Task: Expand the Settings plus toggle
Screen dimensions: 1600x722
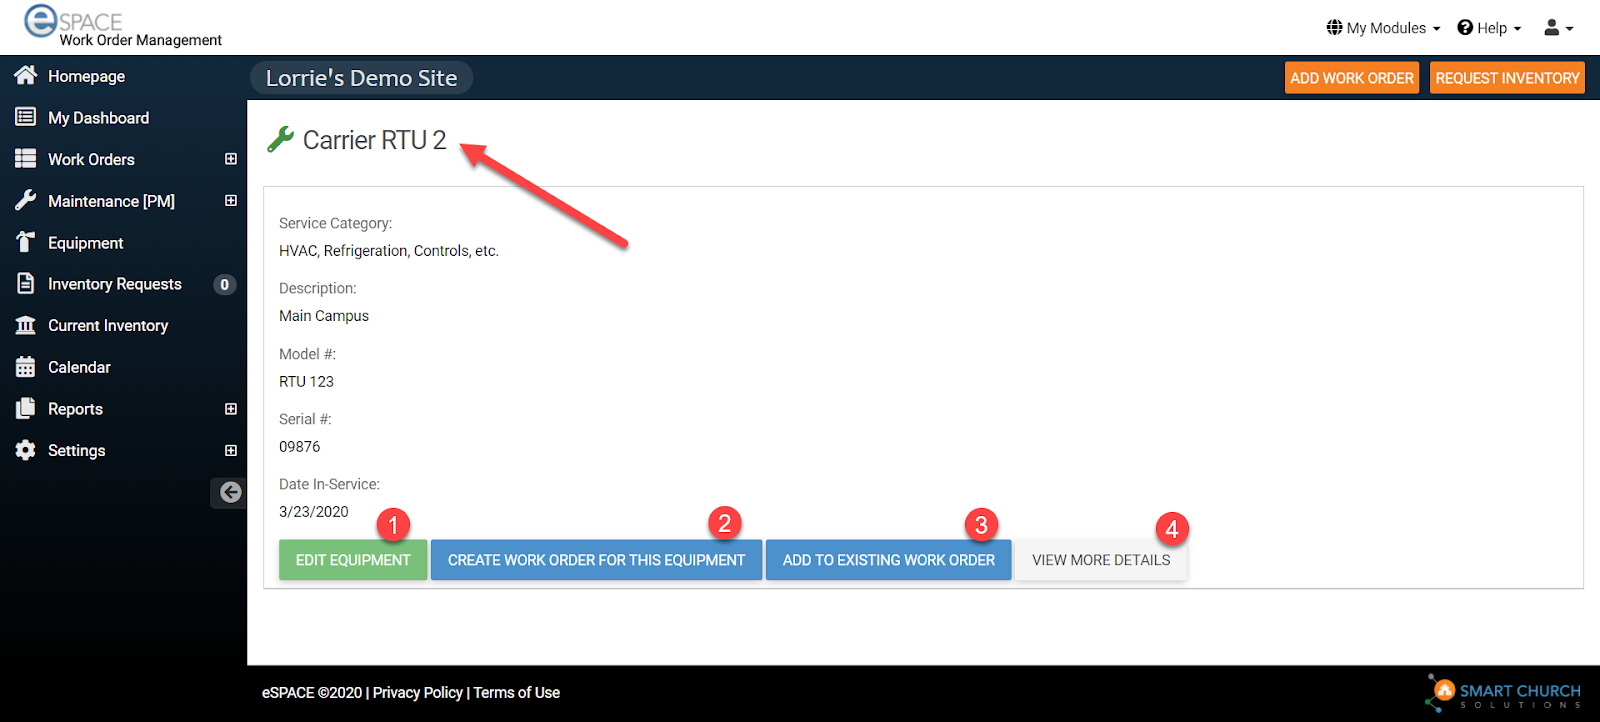Action: (231, 451)
